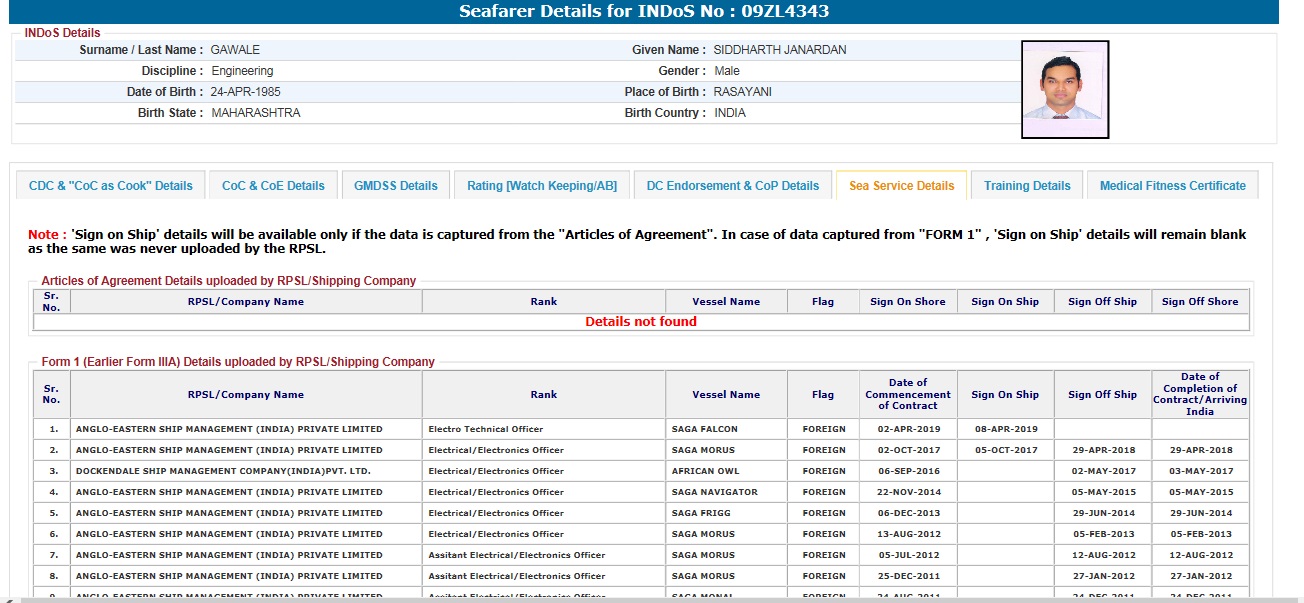Click Date of Commencement of Contract header
The height and width of the screenshot is (603, 1304).
[x=907, y=394]
